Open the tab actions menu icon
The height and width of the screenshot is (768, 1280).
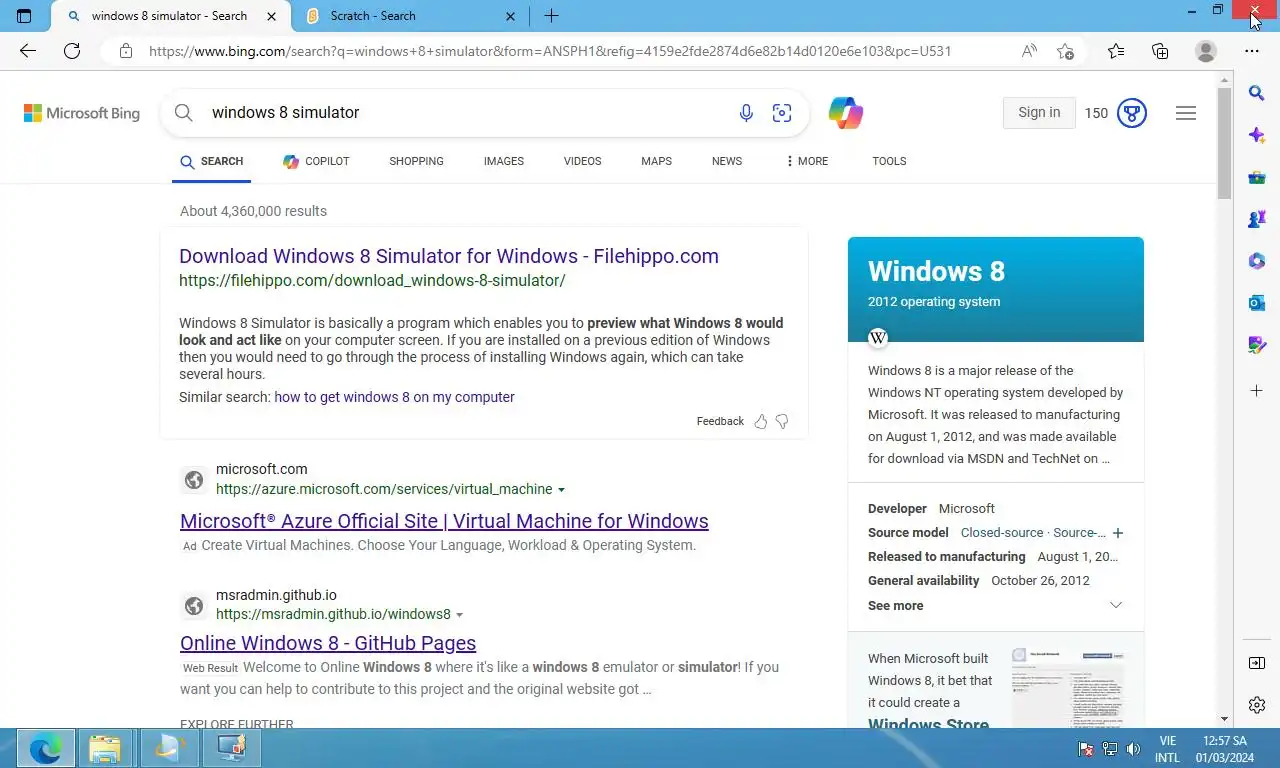pyautogui.click(x=24, y=16)
